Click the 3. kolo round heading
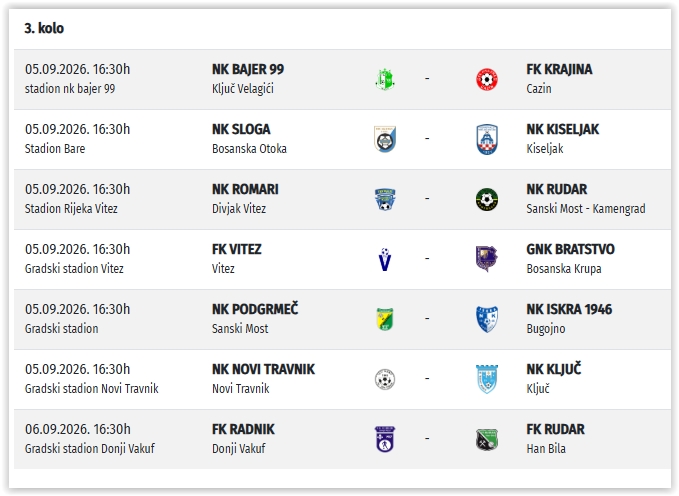 [44, 28]
